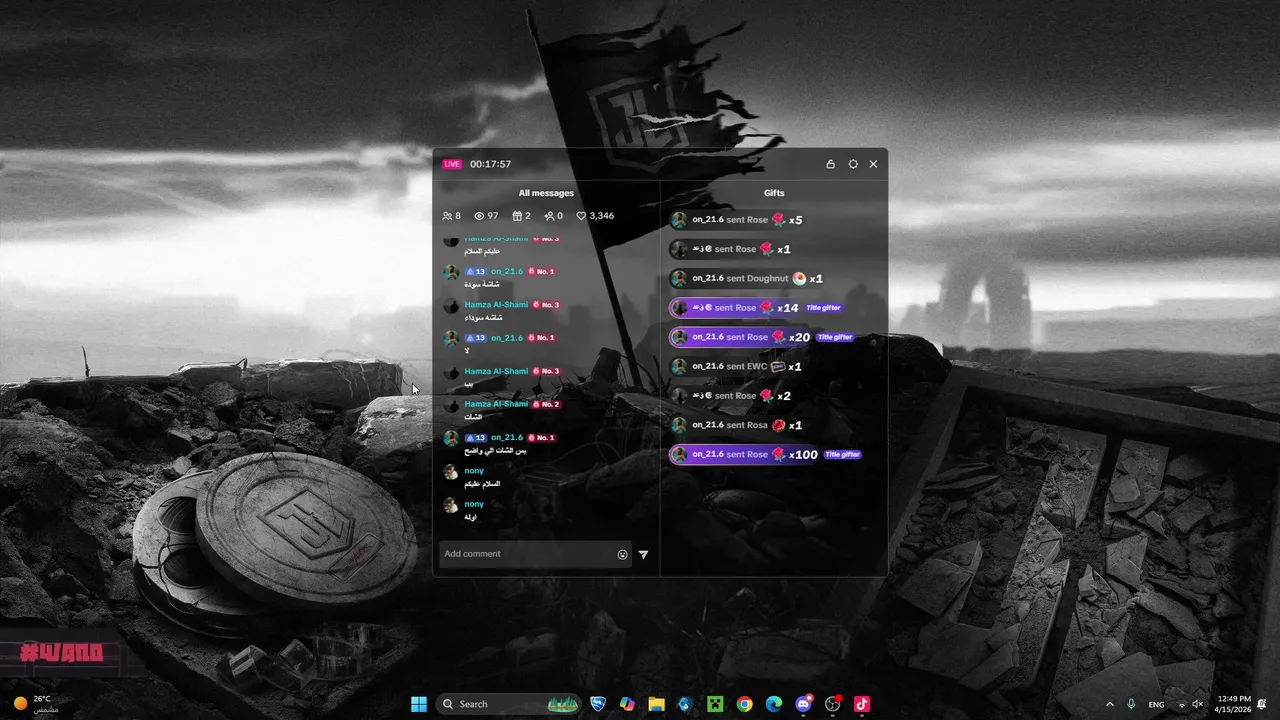Open gift entry on_21.6 sent Rose x5

point(738,220)
